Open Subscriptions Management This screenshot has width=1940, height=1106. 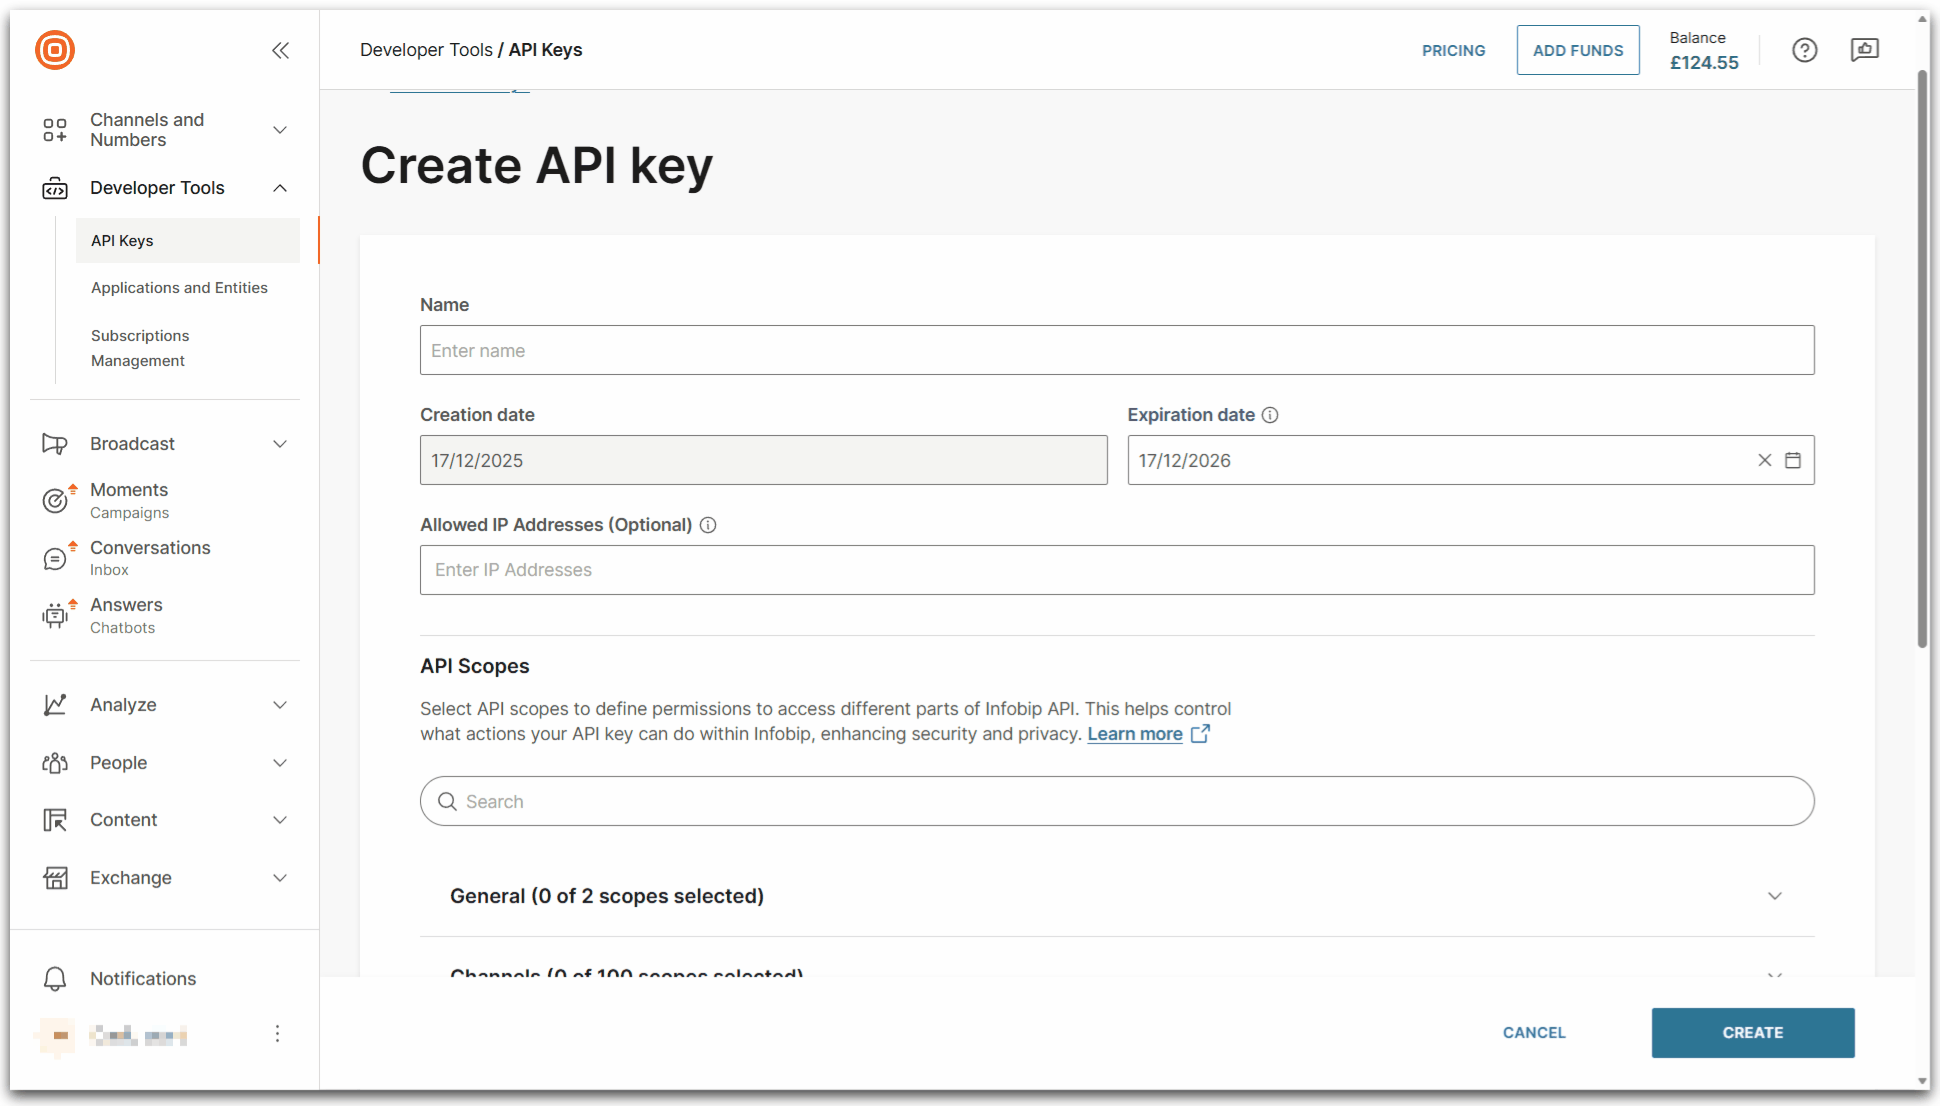click(140, 347)
